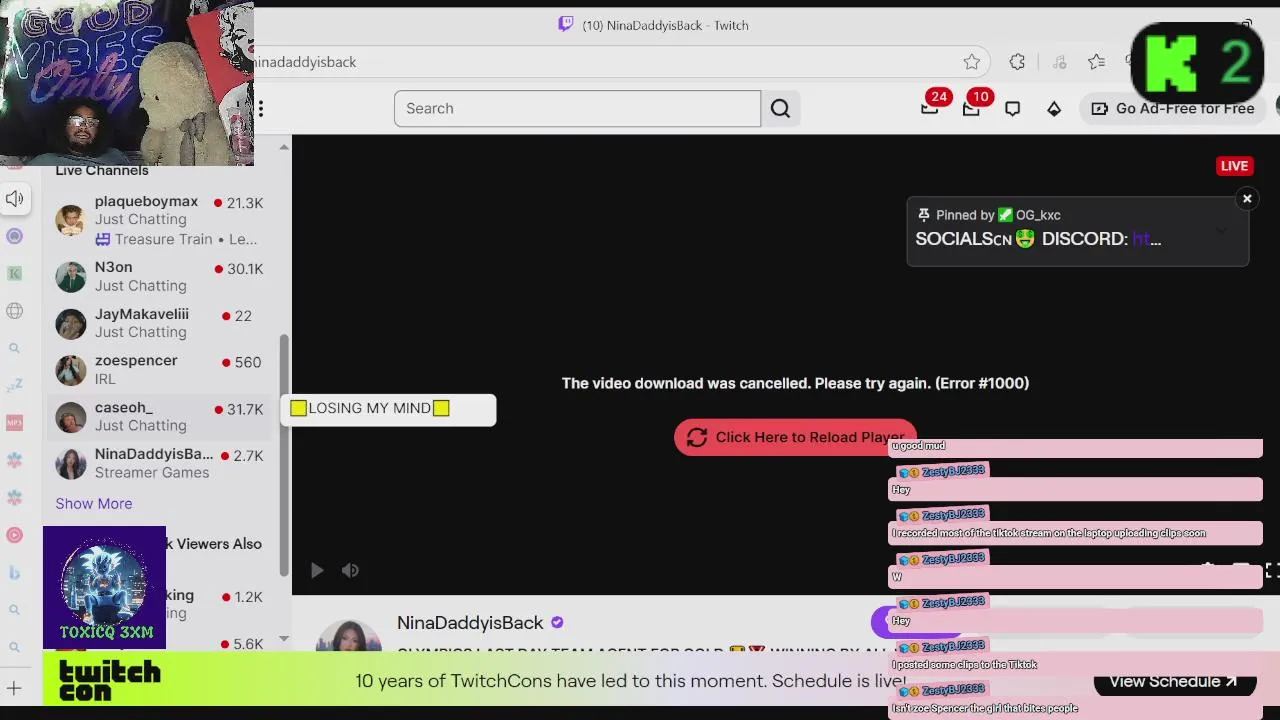Open JayMakaveliii live channel

[159, 323]
